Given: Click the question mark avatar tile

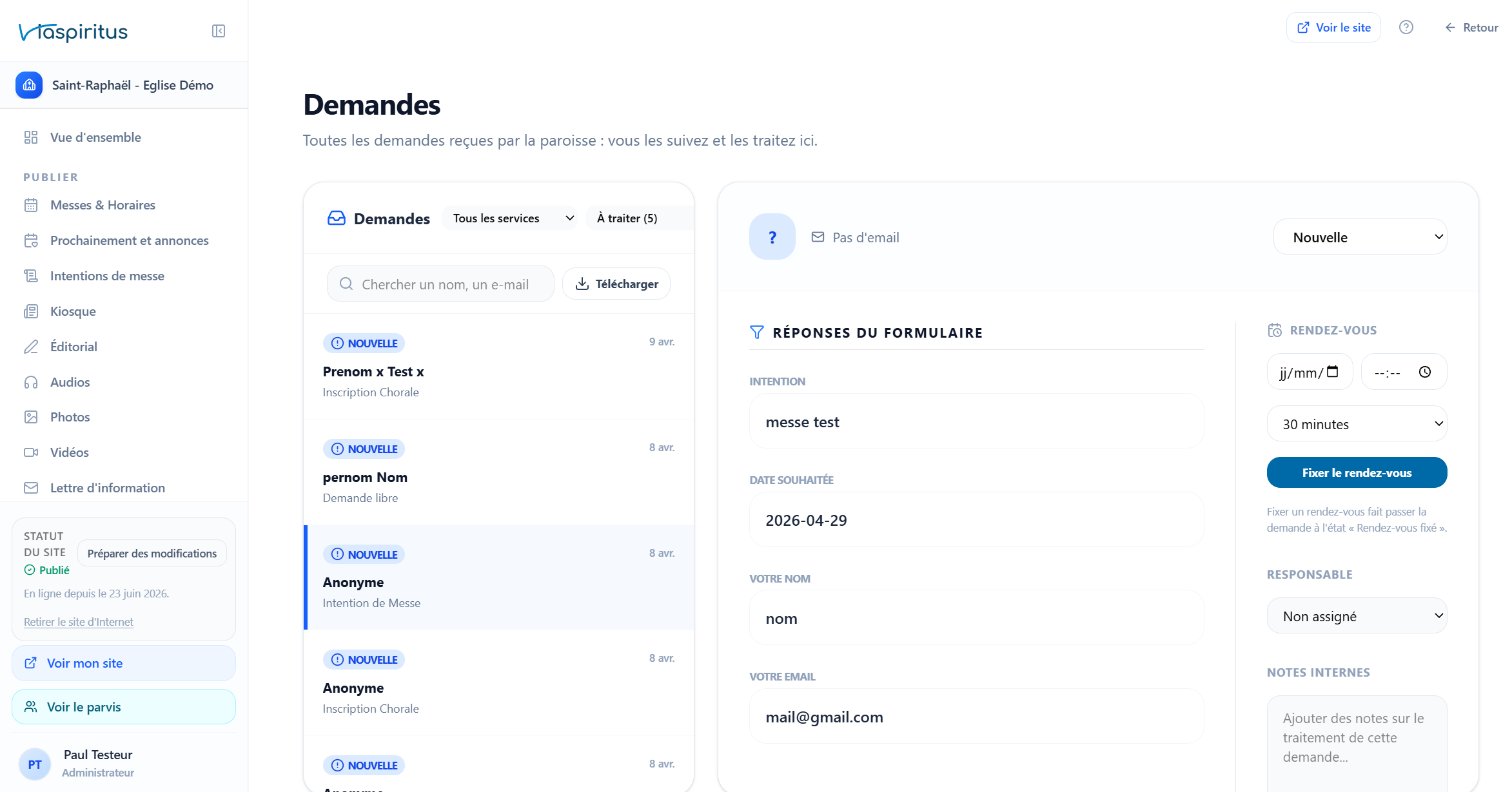Looking at the screenshot, I should [x=772, y=237].
